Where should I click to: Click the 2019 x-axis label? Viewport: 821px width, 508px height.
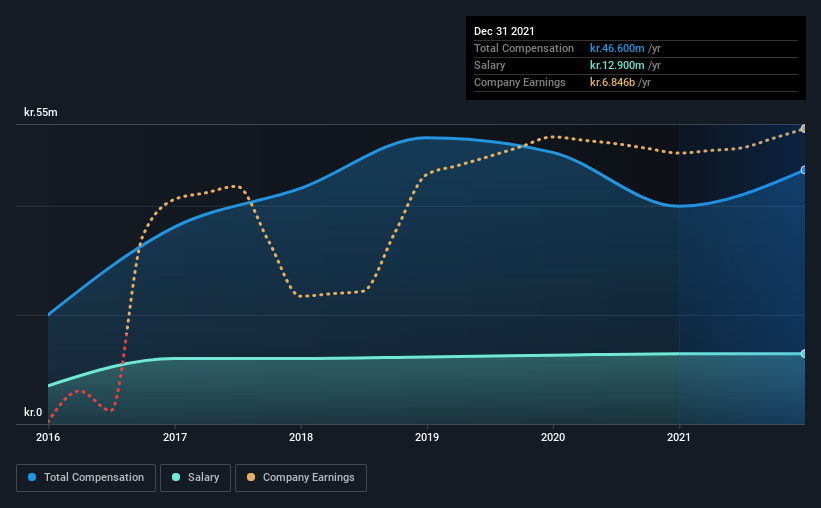point(427,437)
